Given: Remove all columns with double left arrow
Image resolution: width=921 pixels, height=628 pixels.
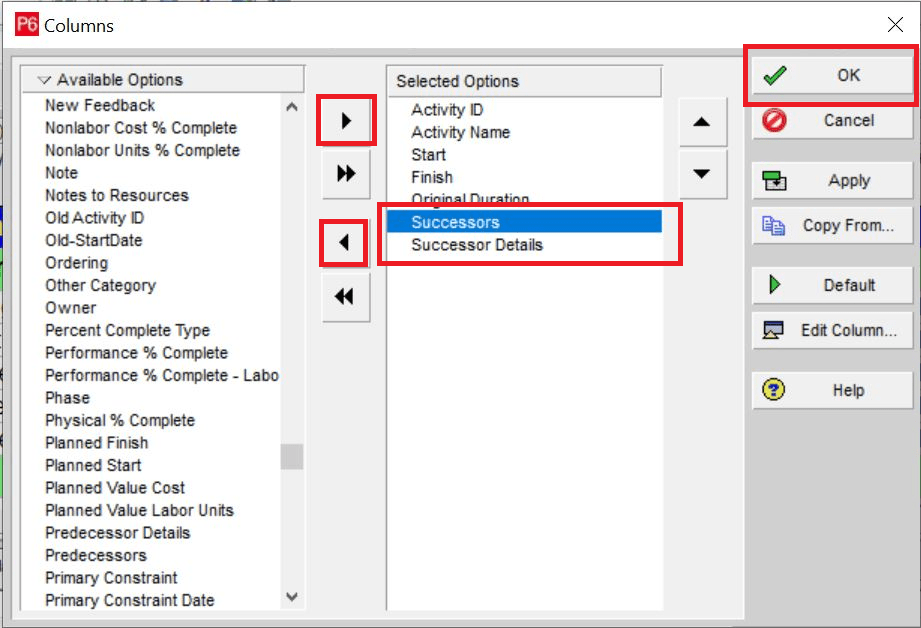Looking at the screenshot, I should [x=345, y=296].
